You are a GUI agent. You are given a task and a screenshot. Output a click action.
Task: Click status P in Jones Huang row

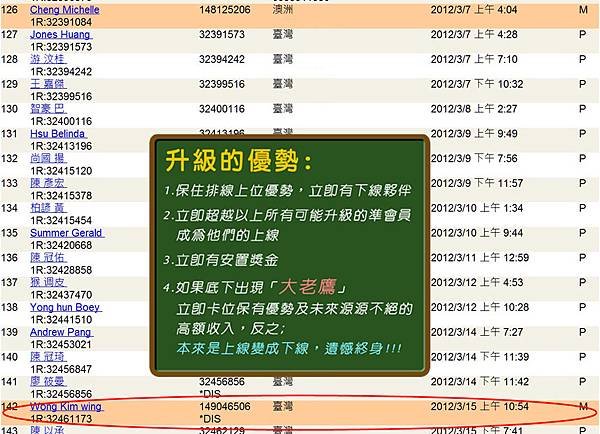582,34
